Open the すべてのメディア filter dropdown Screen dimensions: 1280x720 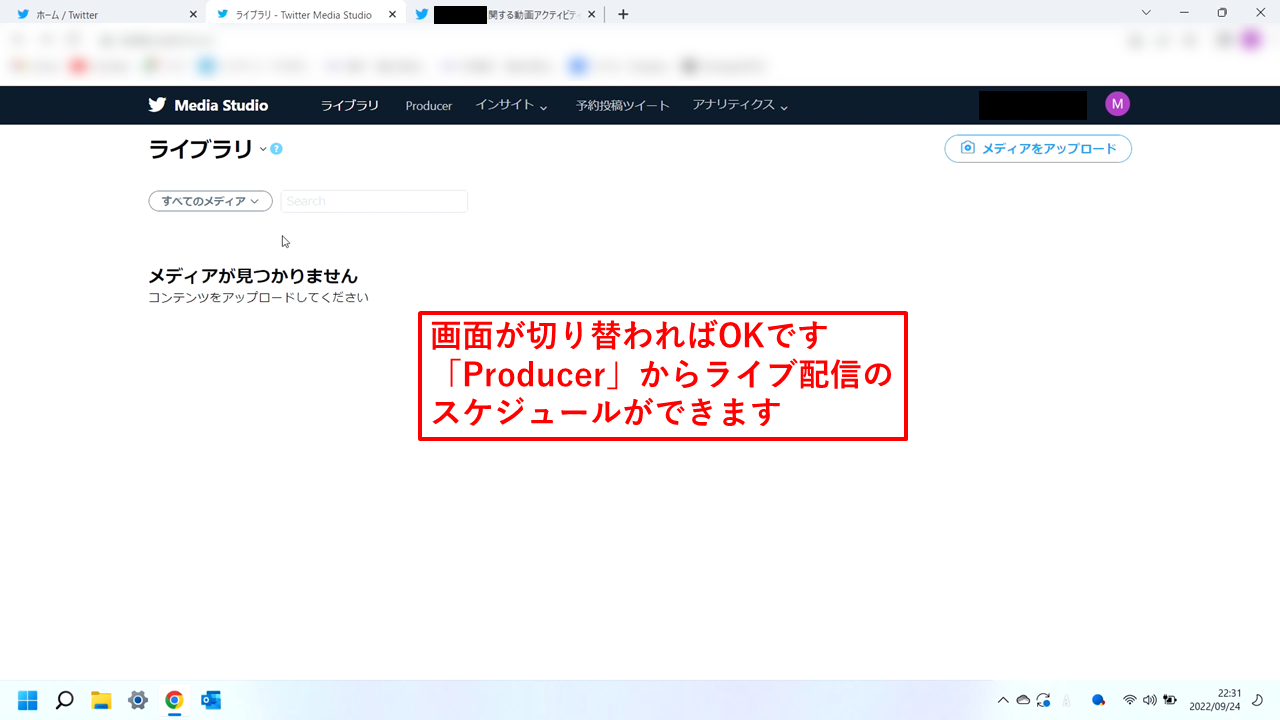click(210, 201)
